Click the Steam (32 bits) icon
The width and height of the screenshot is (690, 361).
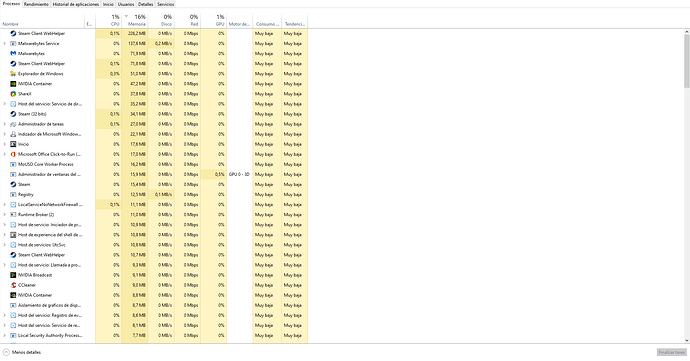pyautogui.click(x=13, y=114)
